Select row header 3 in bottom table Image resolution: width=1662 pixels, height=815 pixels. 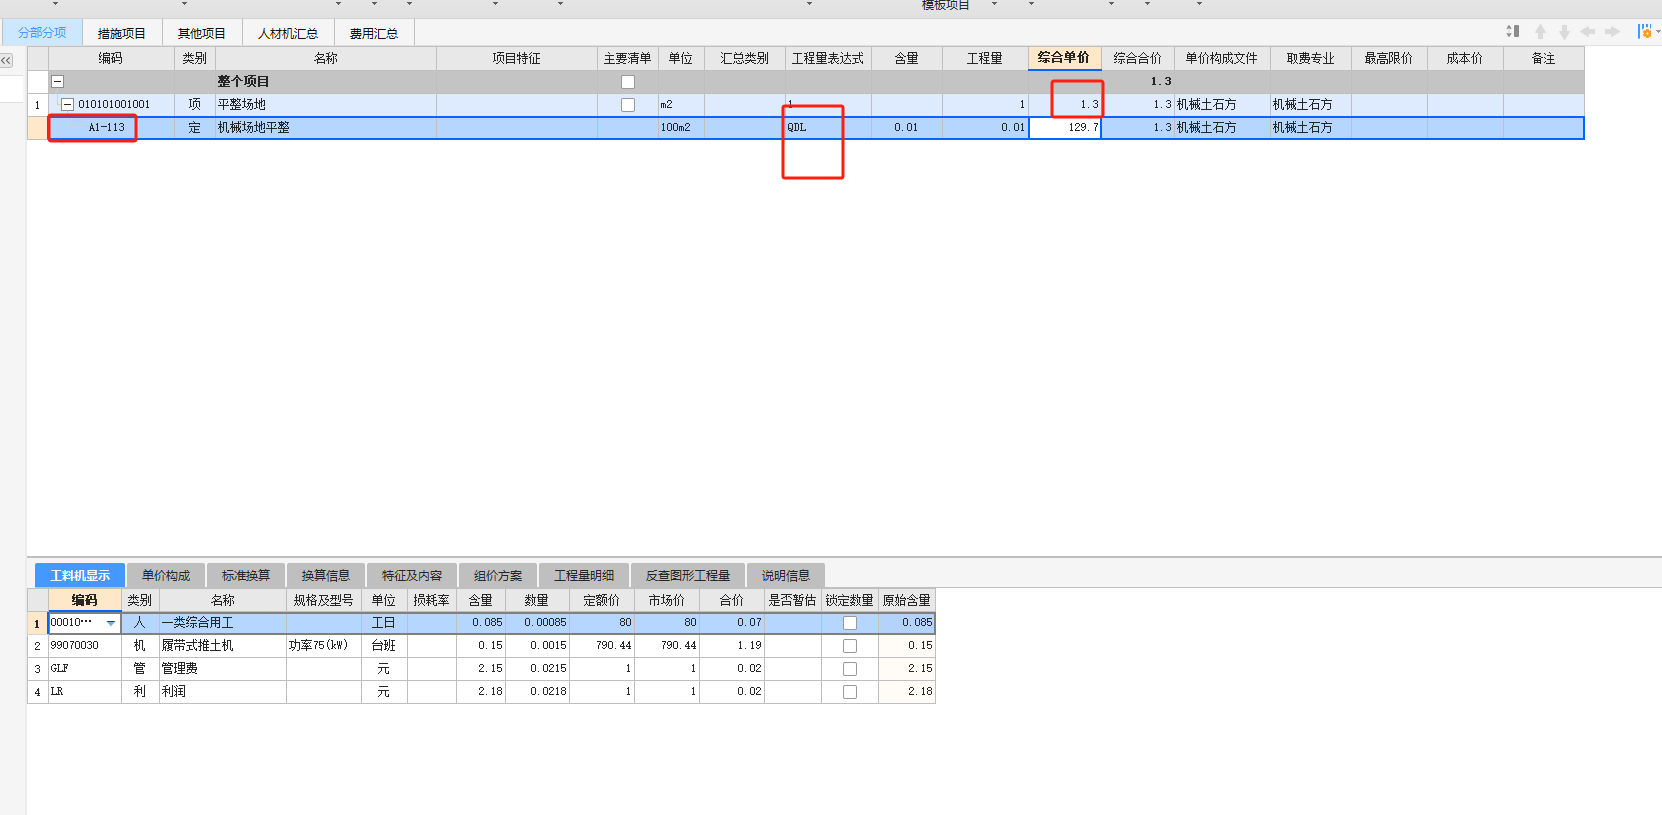37,669
